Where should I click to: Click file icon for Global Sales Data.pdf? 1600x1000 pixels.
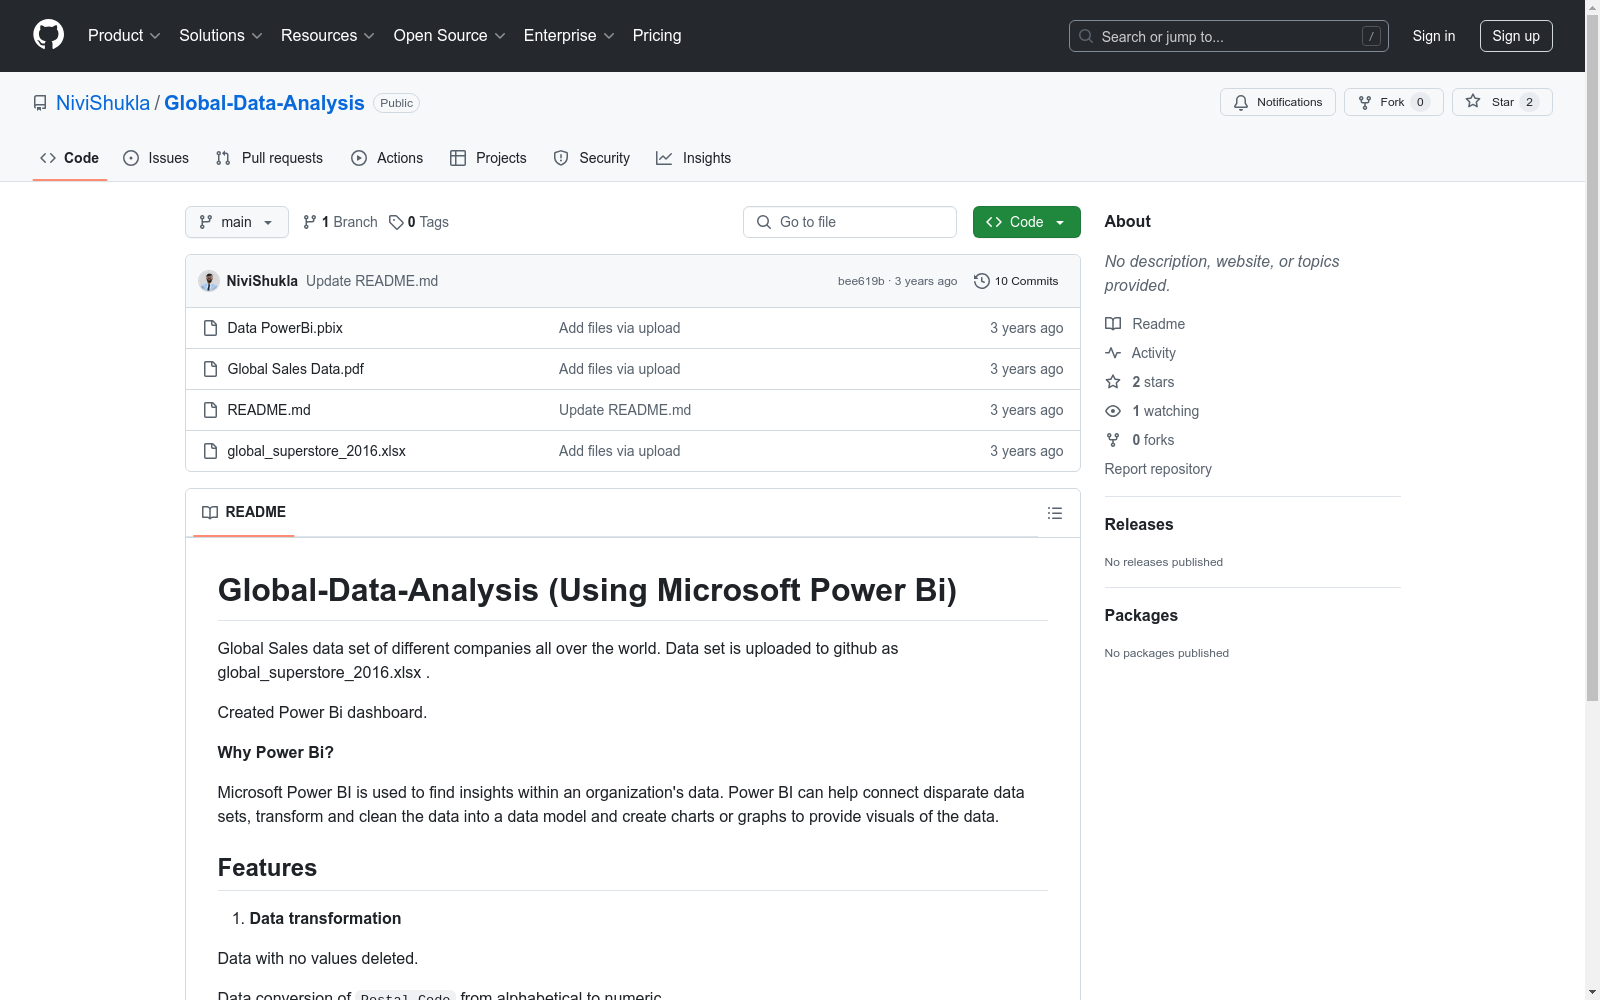(x=210, y=369)
